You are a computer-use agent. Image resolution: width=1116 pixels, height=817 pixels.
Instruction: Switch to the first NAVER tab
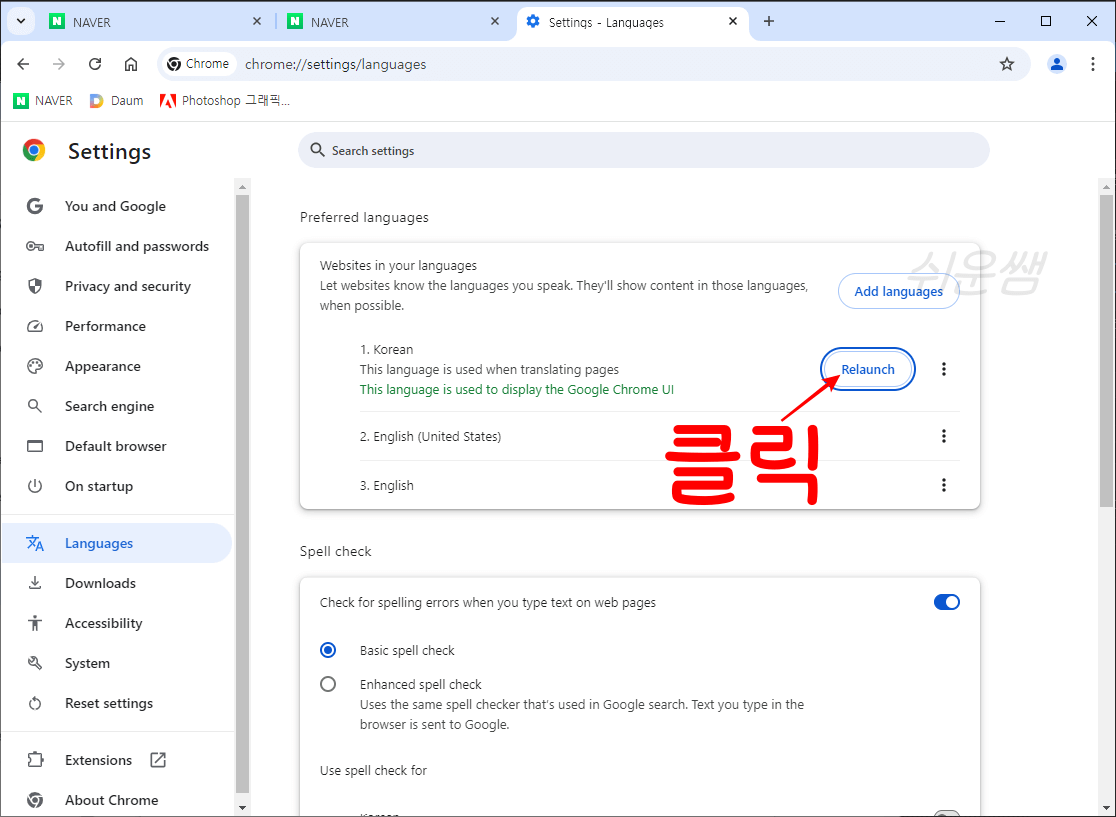point(150,20)
